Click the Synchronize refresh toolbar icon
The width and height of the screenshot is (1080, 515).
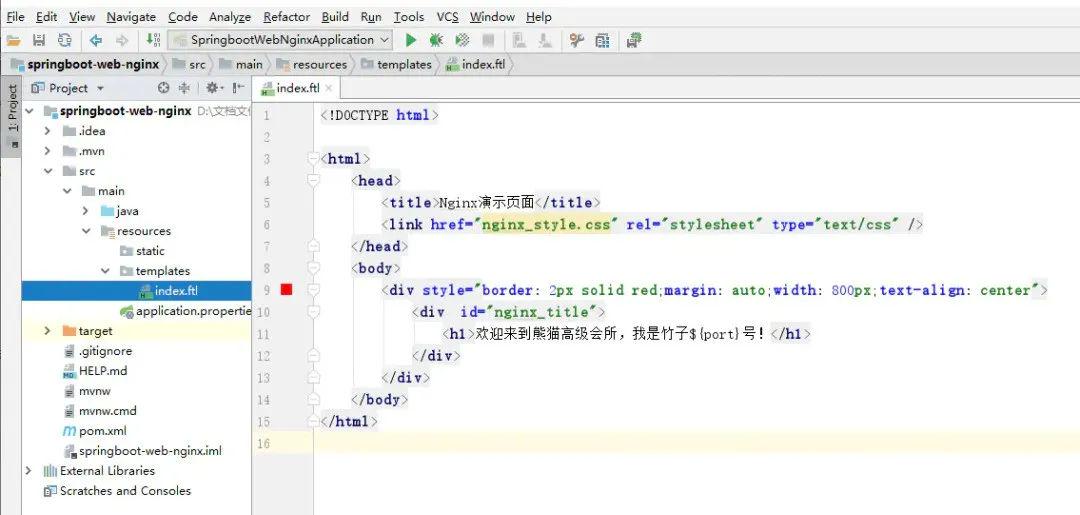[x=65, y=41]
